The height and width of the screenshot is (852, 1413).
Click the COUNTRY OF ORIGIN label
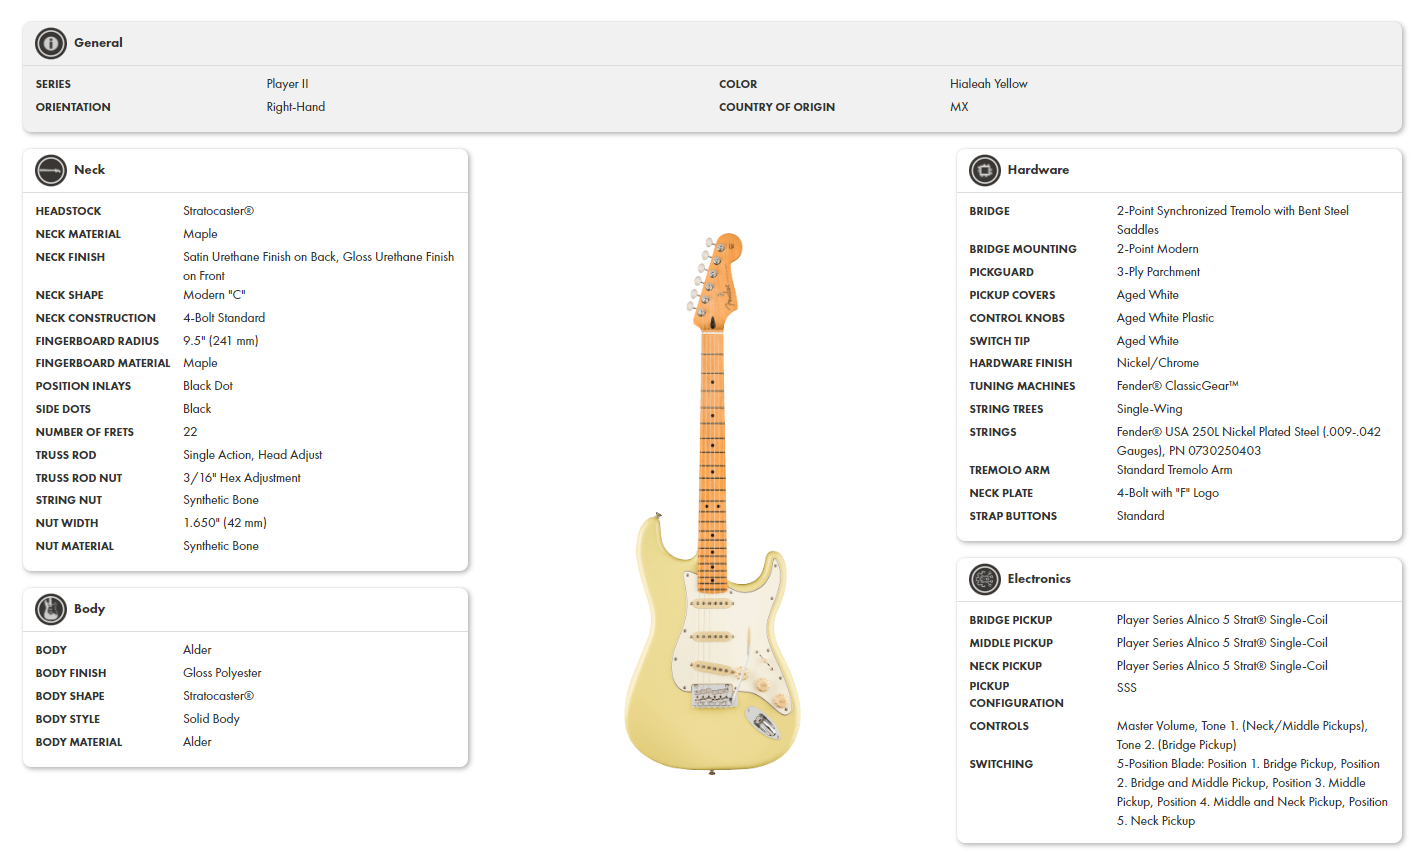tap(777, 107)
